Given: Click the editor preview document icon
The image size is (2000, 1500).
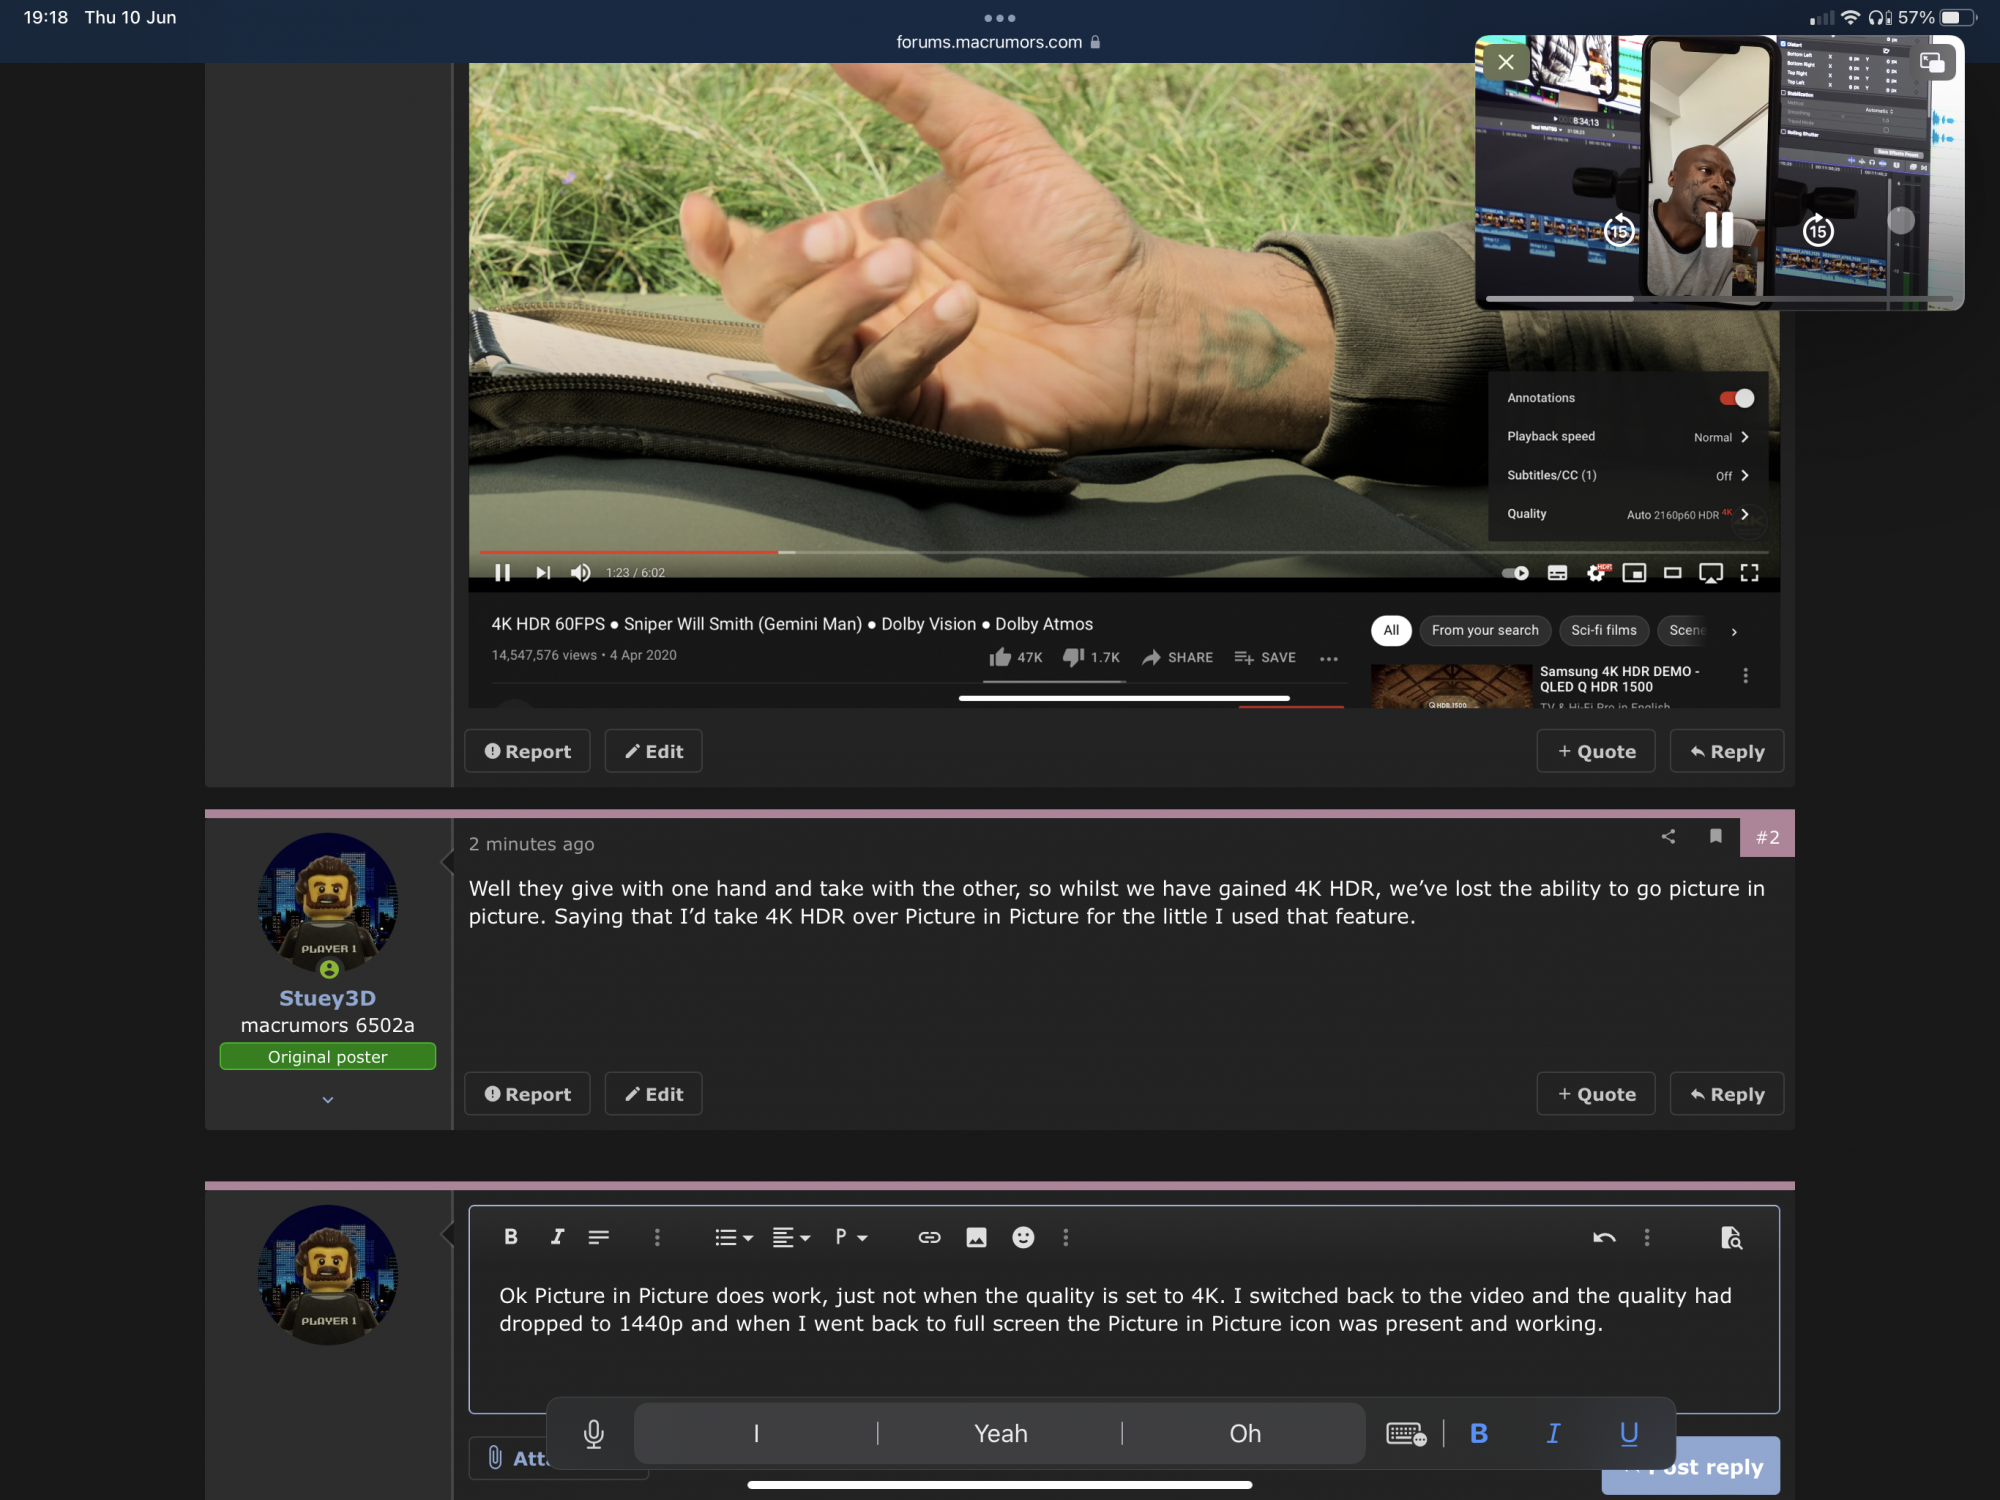Looking at the screenshot, I should click(x=1731, y=1238).
